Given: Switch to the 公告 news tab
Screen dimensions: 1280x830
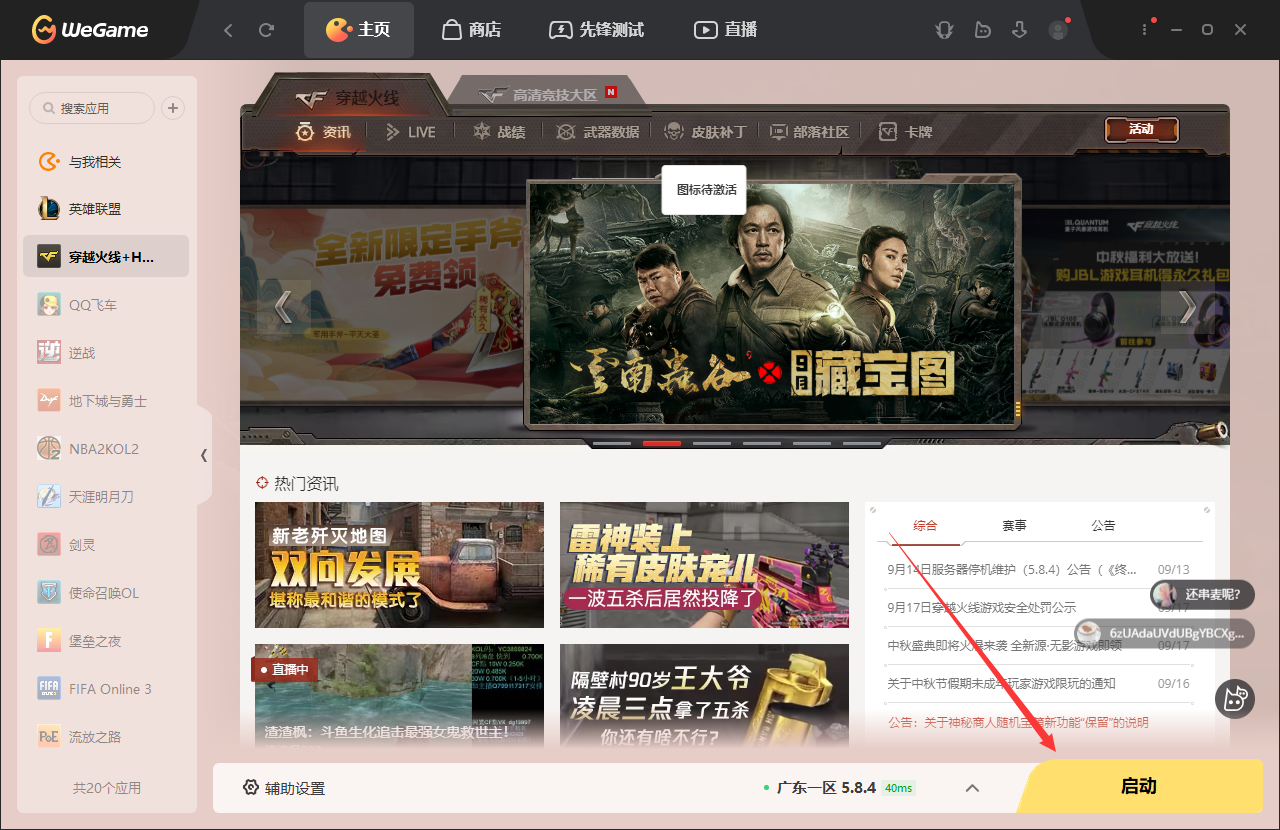Looking at the screenshot, I should [x=1103, y=525].
